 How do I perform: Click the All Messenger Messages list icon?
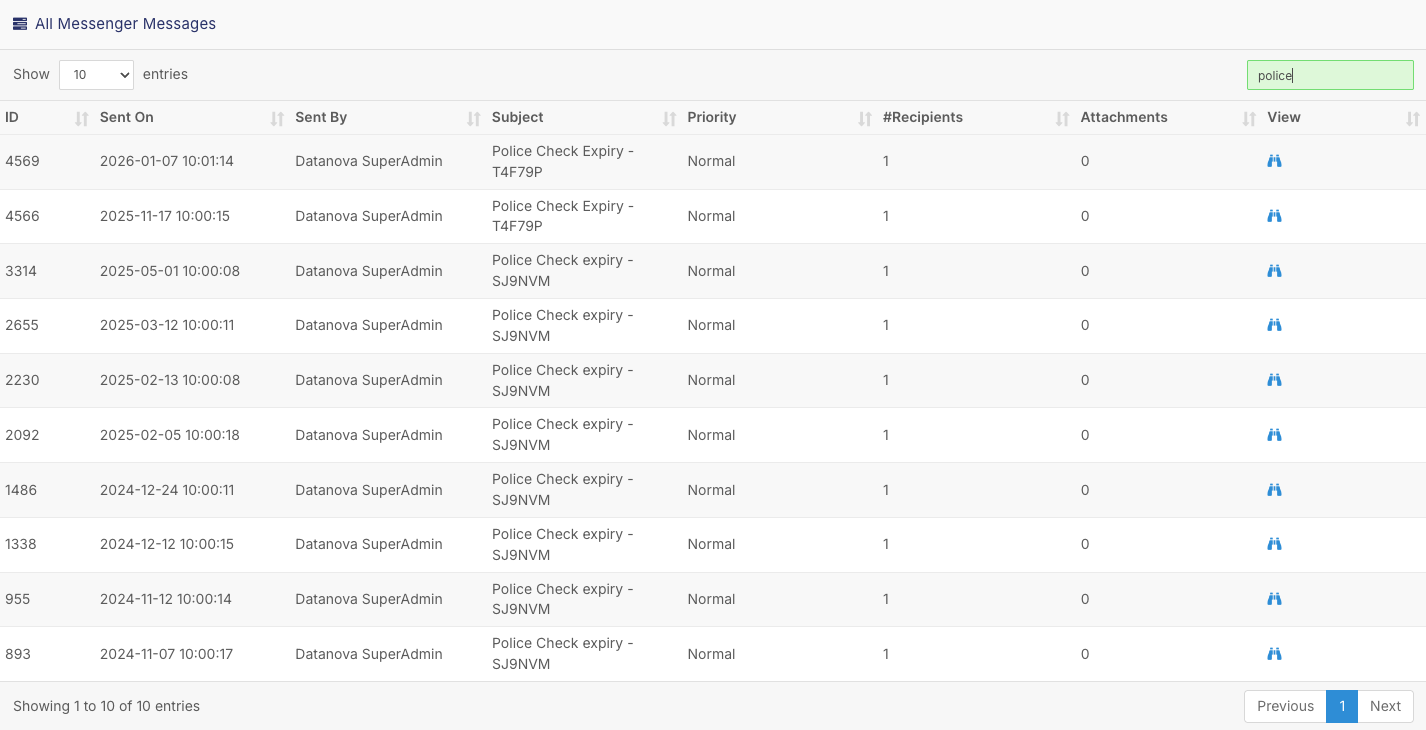pyautogui.click(x=20, y=24)
